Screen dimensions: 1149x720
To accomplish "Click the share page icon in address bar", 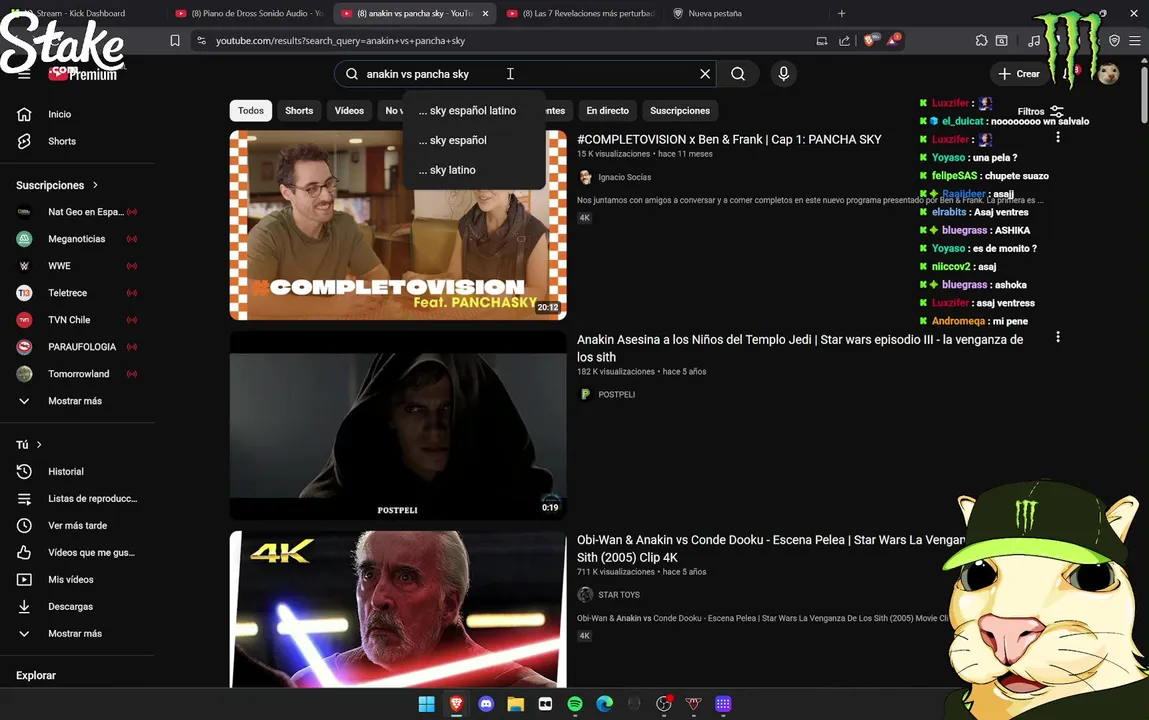I will (844, 41).
